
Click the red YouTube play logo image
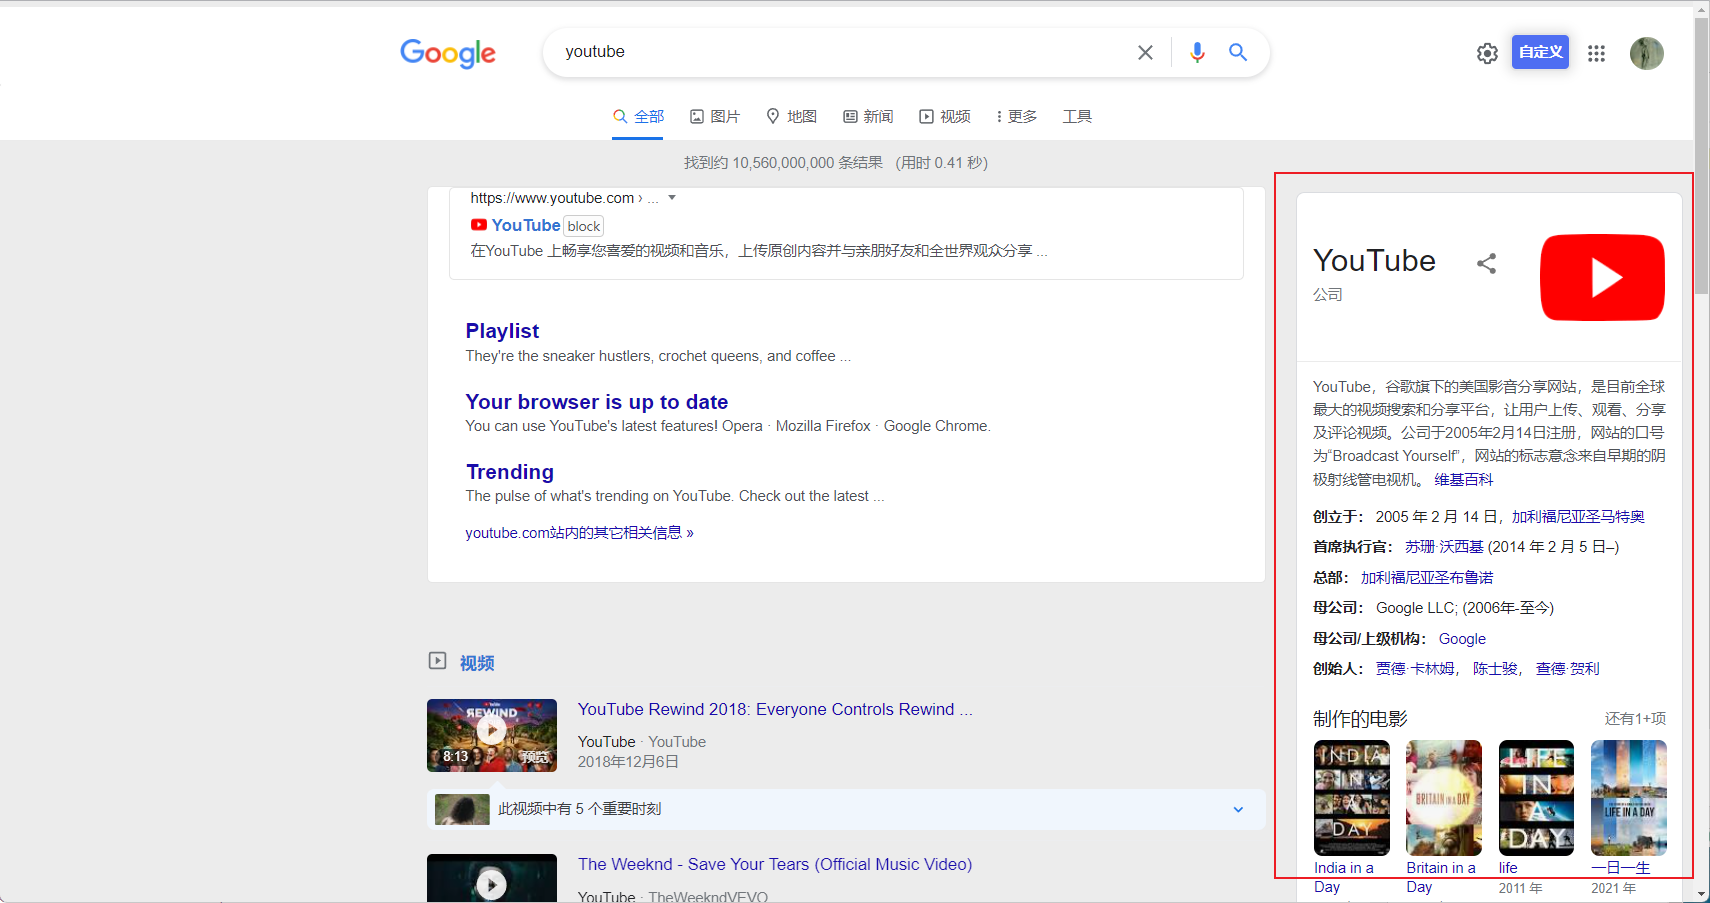point(1601,277)
